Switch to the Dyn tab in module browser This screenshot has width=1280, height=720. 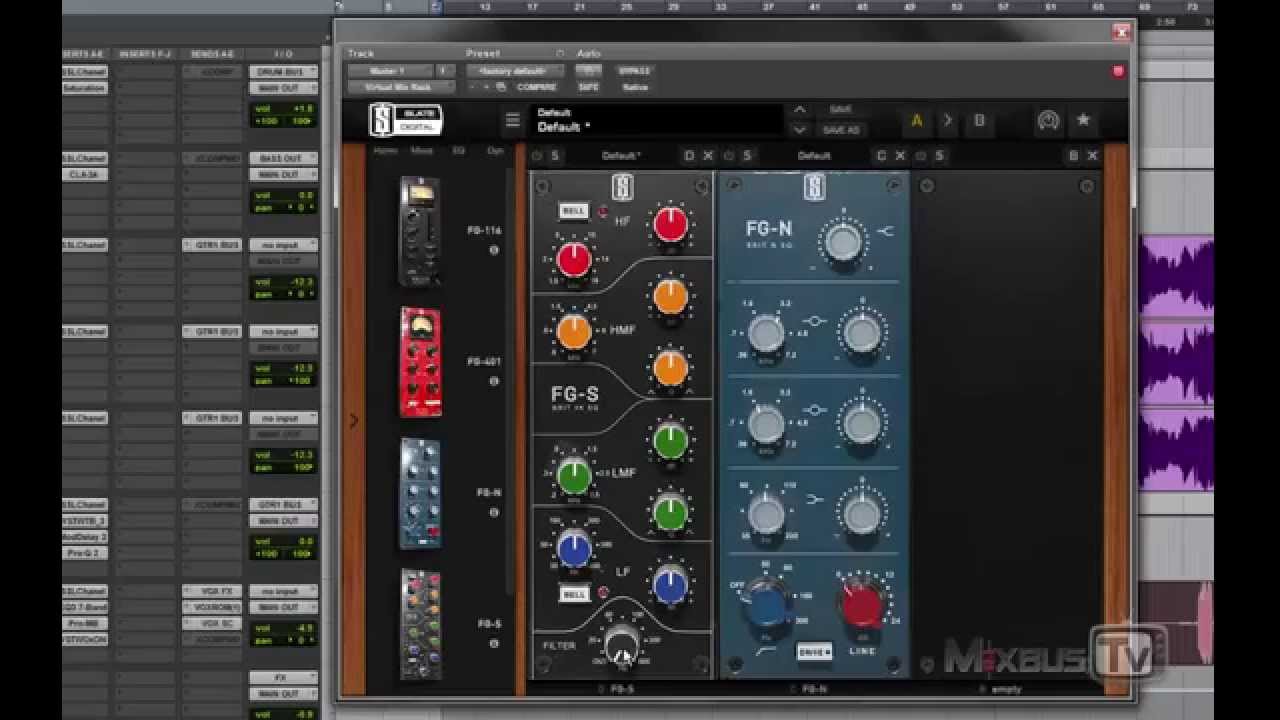pyautogui.click(x=495, y=151)
